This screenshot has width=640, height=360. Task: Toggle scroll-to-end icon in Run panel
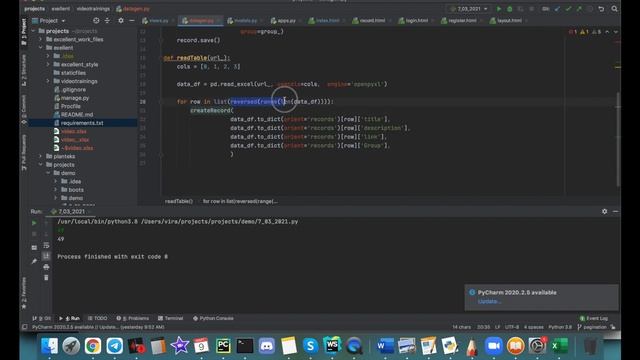point(46,256)
